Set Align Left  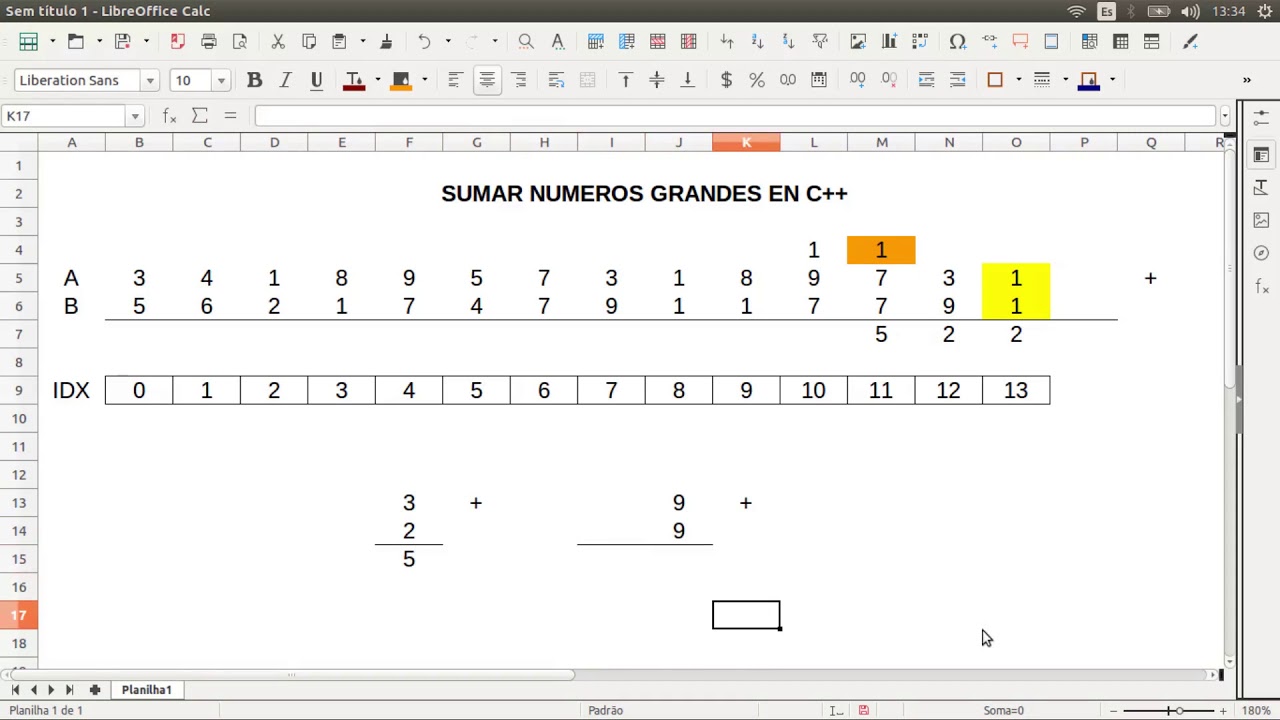click(455, 80)
